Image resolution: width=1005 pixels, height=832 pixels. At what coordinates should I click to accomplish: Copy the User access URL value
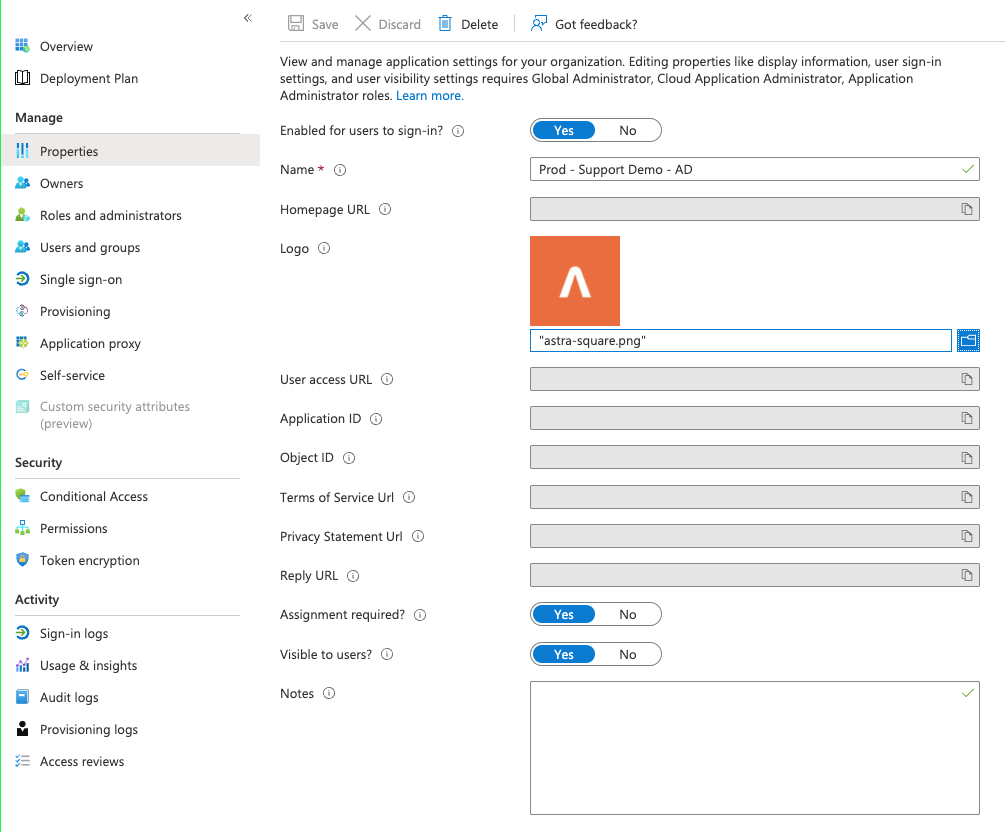click(x=967, y=379)
